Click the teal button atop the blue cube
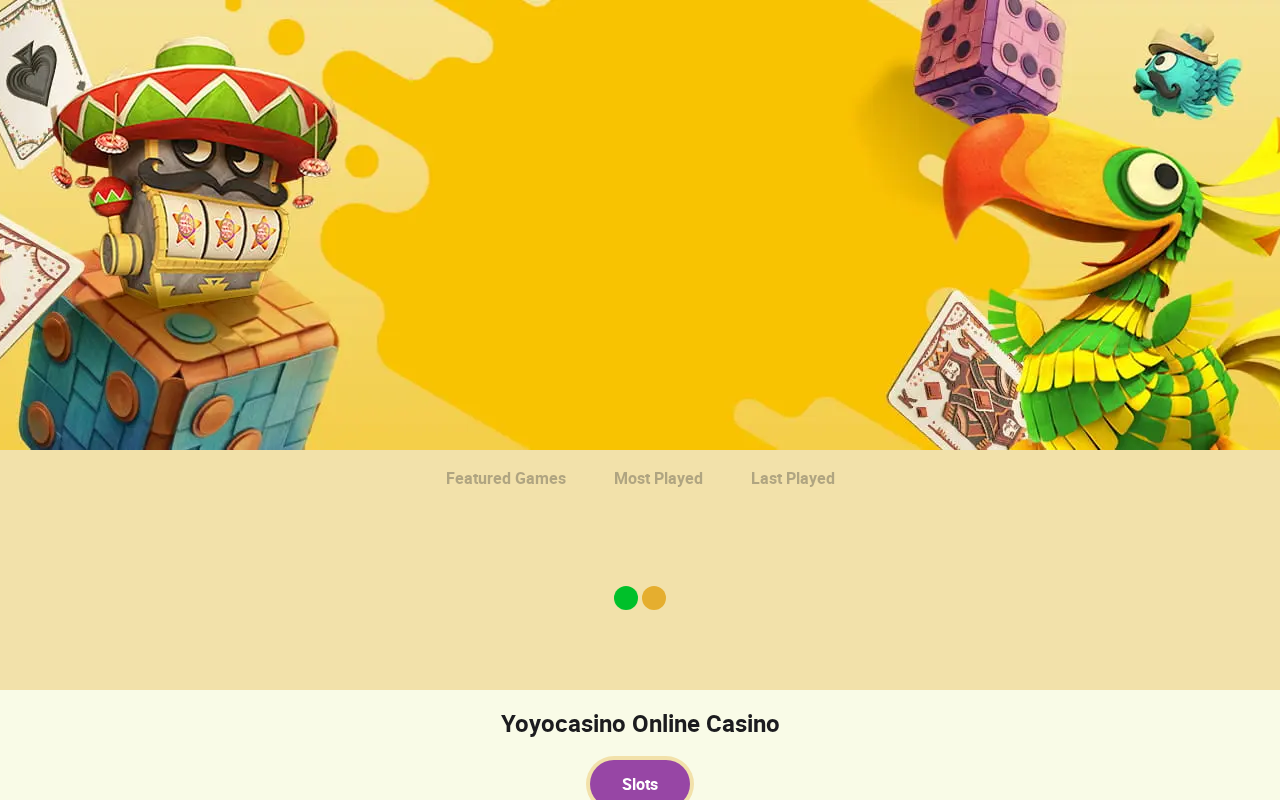This screenshot has width=1280, height=800. click(x=192, y=327)
